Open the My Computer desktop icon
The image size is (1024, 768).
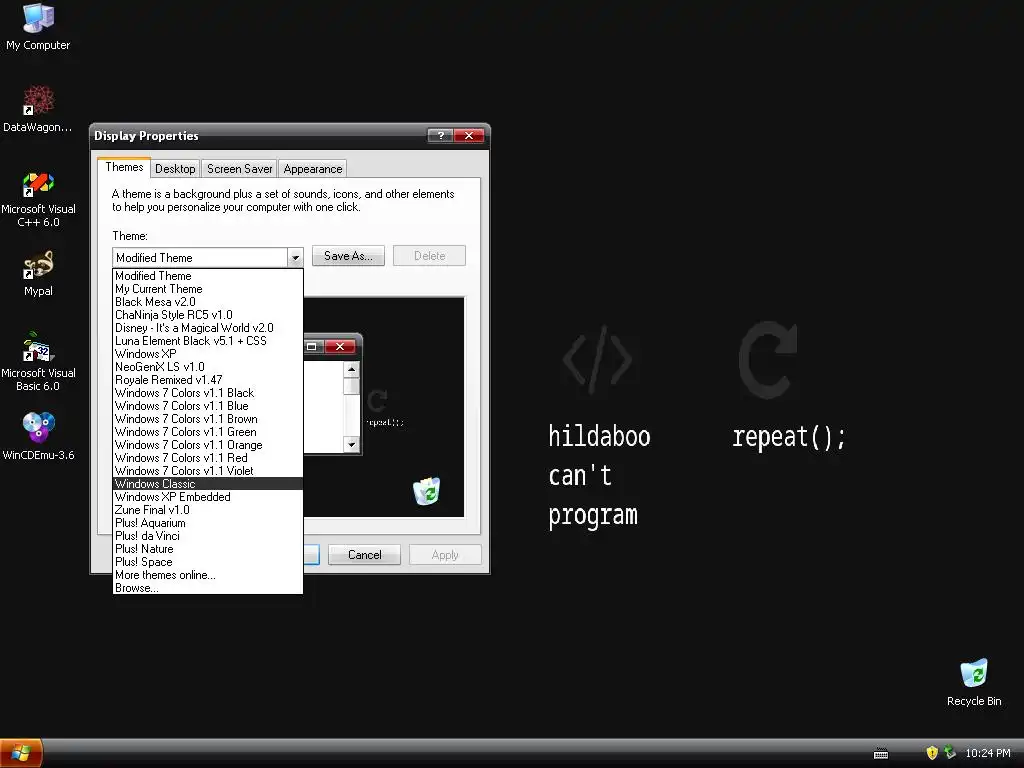coord(38,27)
